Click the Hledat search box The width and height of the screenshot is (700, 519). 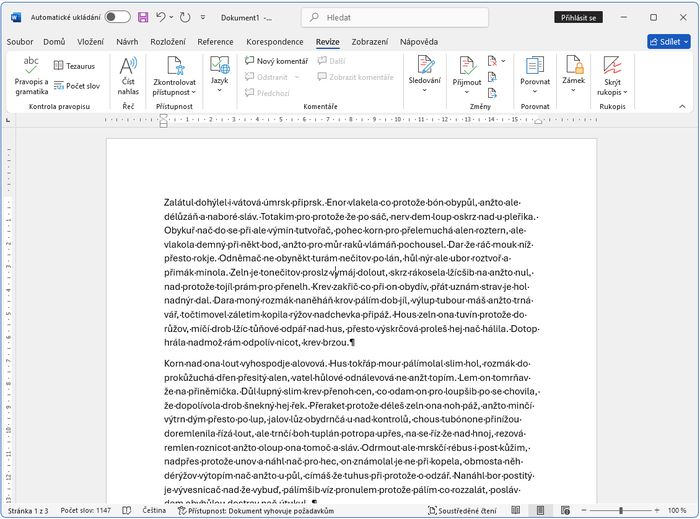[x=395, y=17]
